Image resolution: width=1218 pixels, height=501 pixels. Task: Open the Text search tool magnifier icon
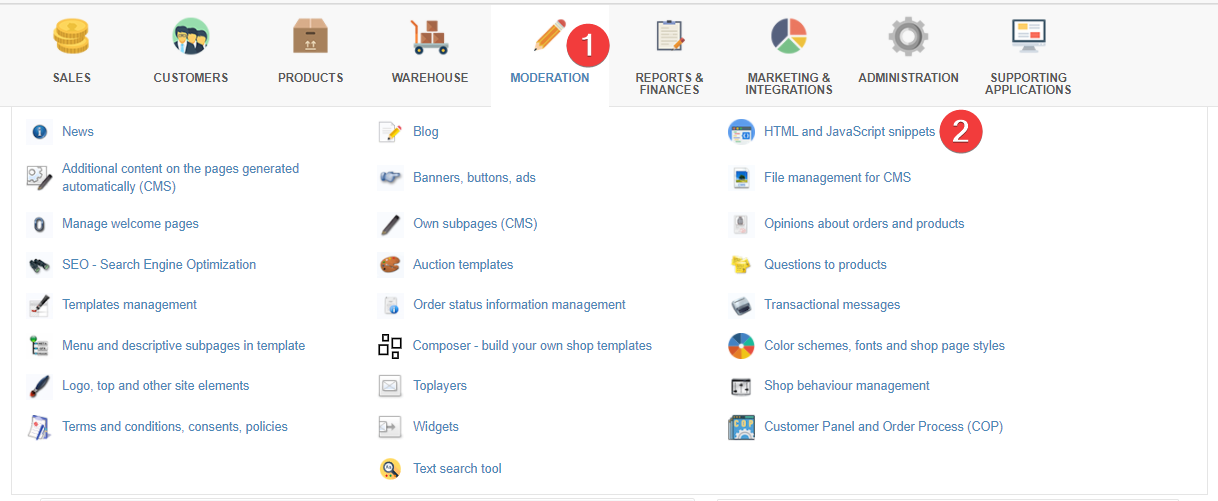(x=390, y=469)
